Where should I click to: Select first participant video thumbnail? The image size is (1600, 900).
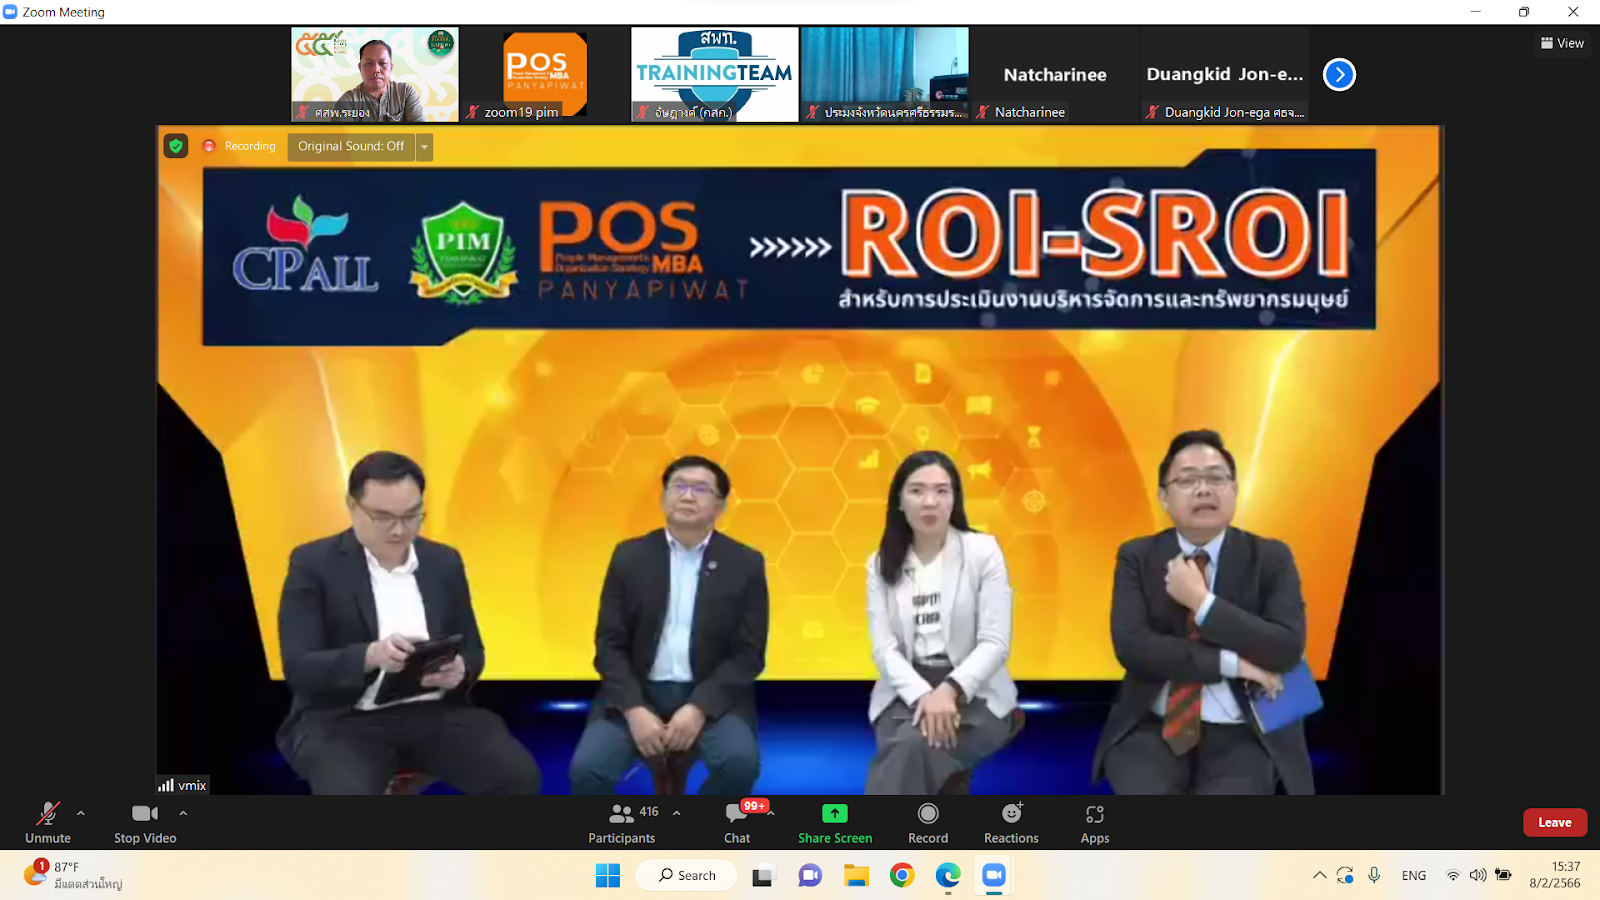(375, 74)
